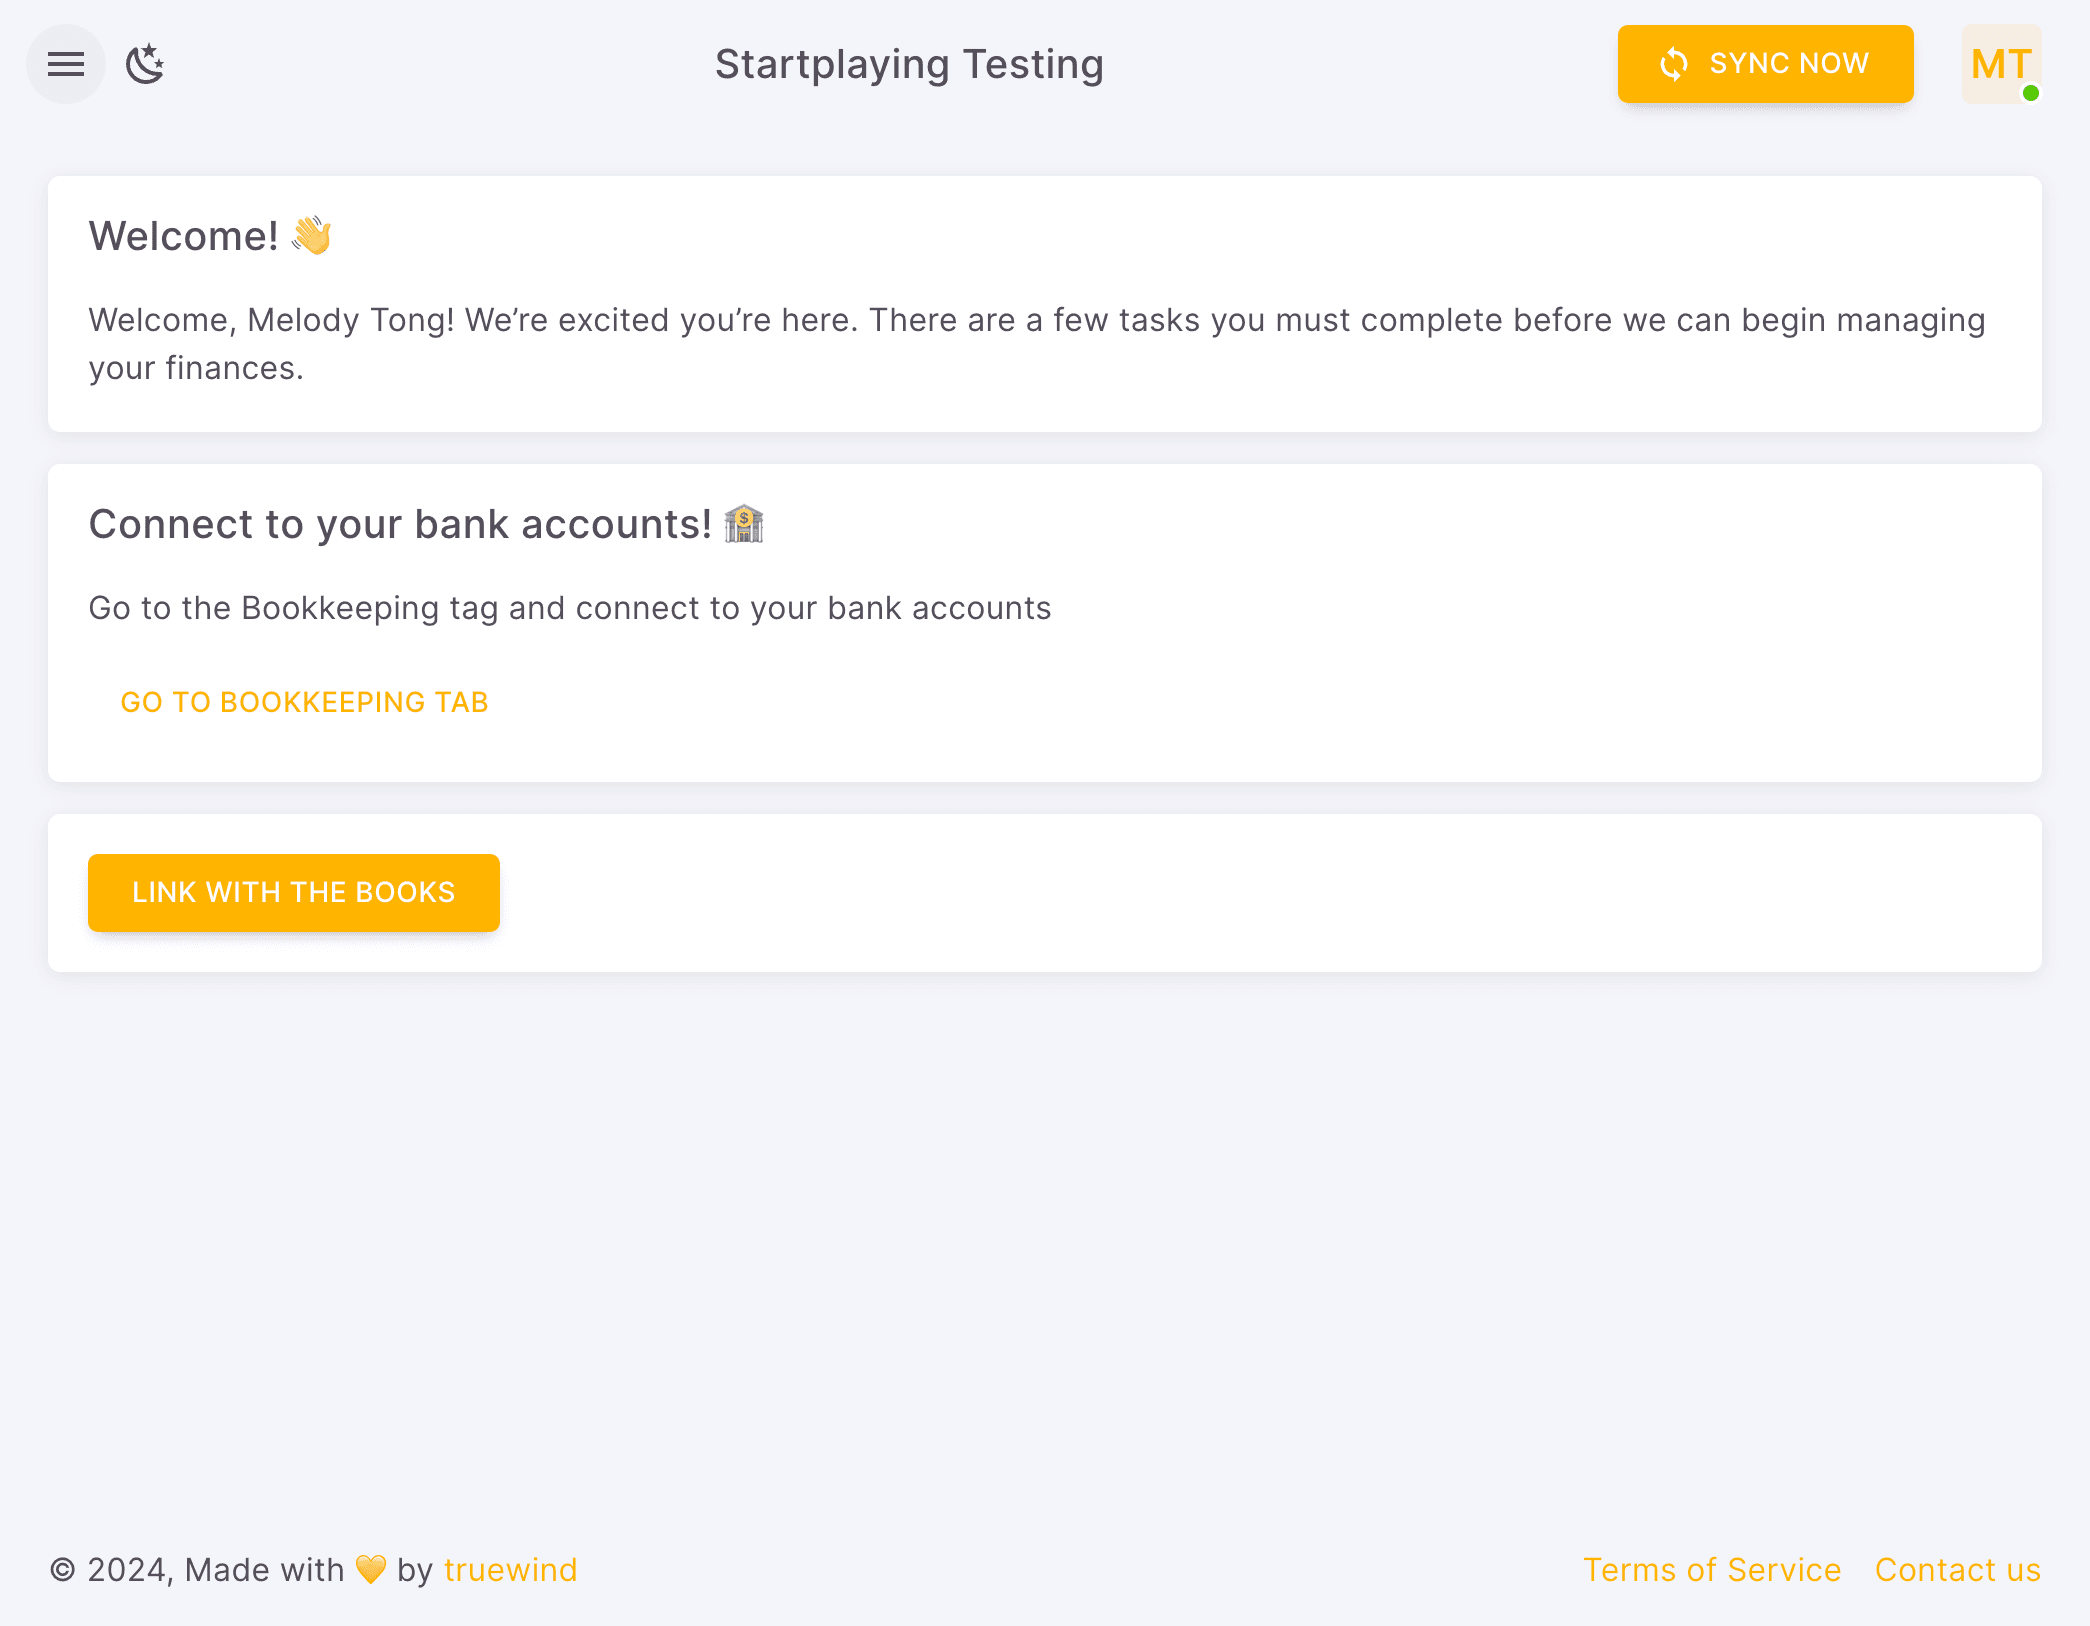
Task: Select the Startplaying Testing title
Action: tap(909, 64)
